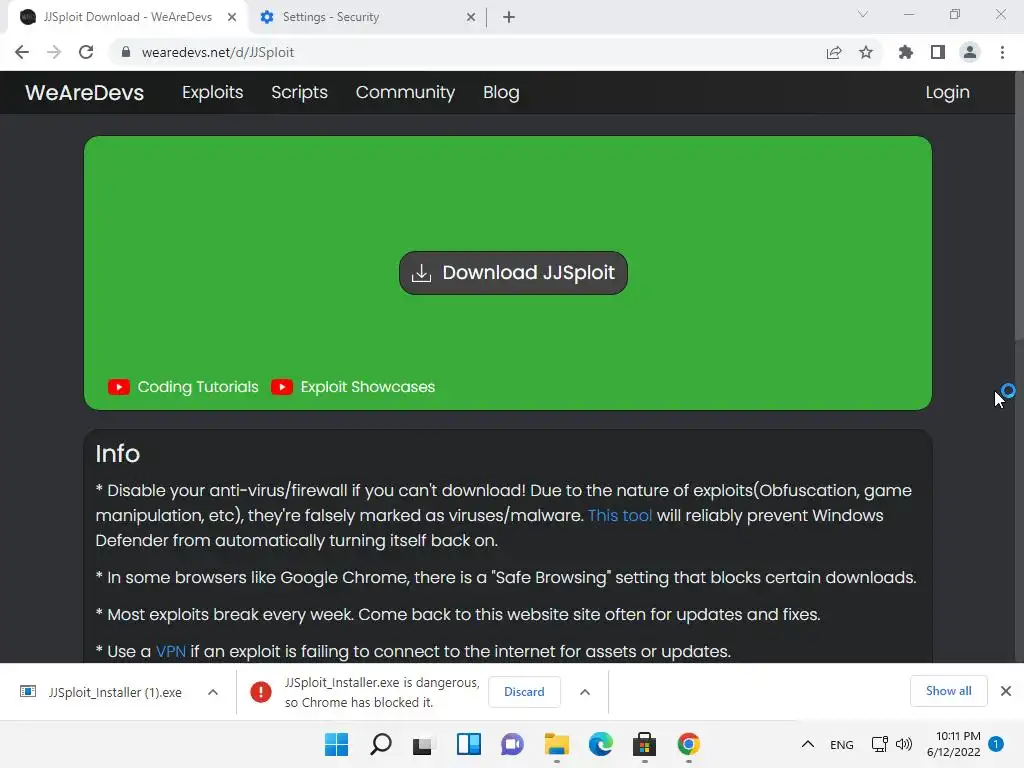Open Task View on taskbar
The image size is (1024, 768).
[x=423, y=744]
